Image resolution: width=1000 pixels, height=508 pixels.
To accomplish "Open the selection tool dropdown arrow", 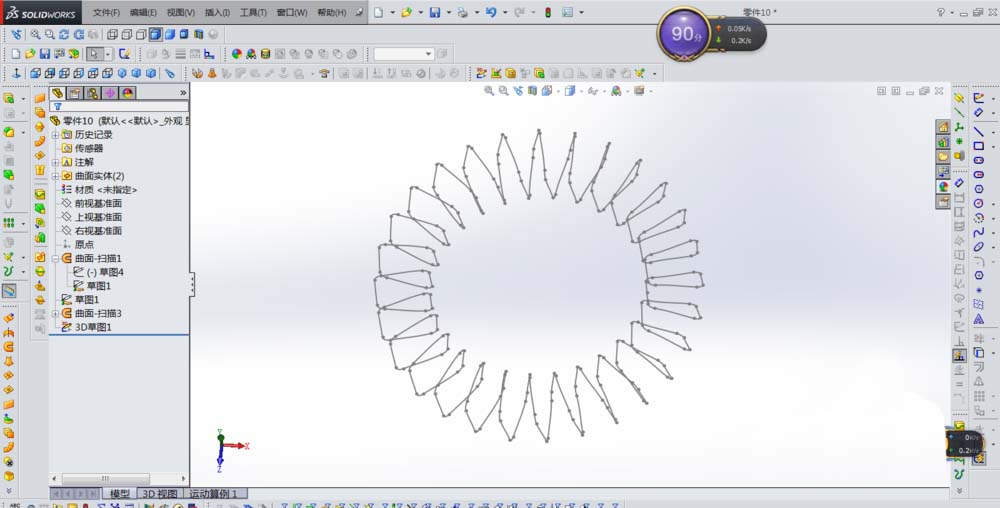I will [108, 54].
